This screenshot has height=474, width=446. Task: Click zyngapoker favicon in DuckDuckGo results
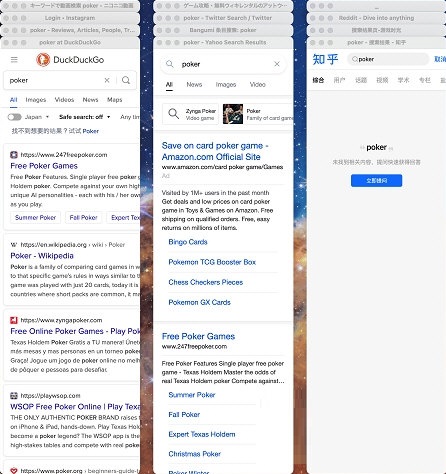14,320
